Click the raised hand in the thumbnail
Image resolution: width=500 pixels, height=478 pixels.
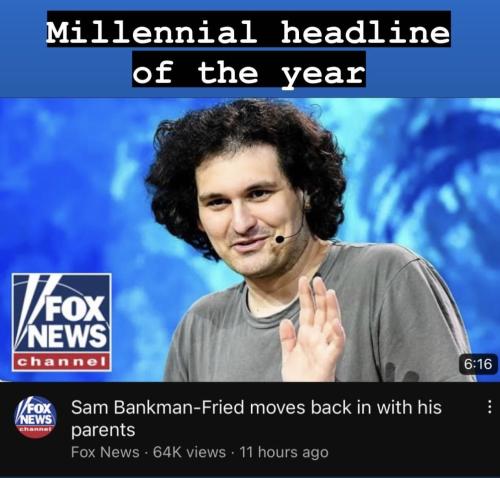click(312, 332)
